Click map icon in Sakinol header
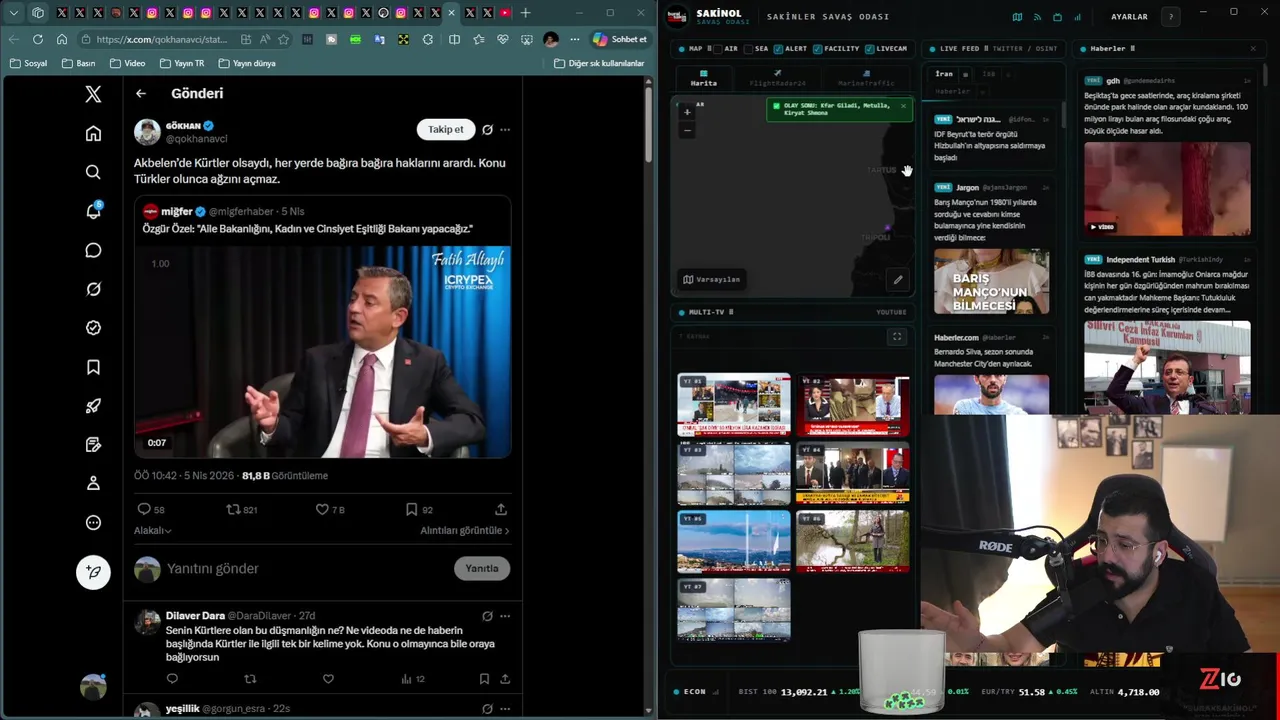 coord(1017,17)
